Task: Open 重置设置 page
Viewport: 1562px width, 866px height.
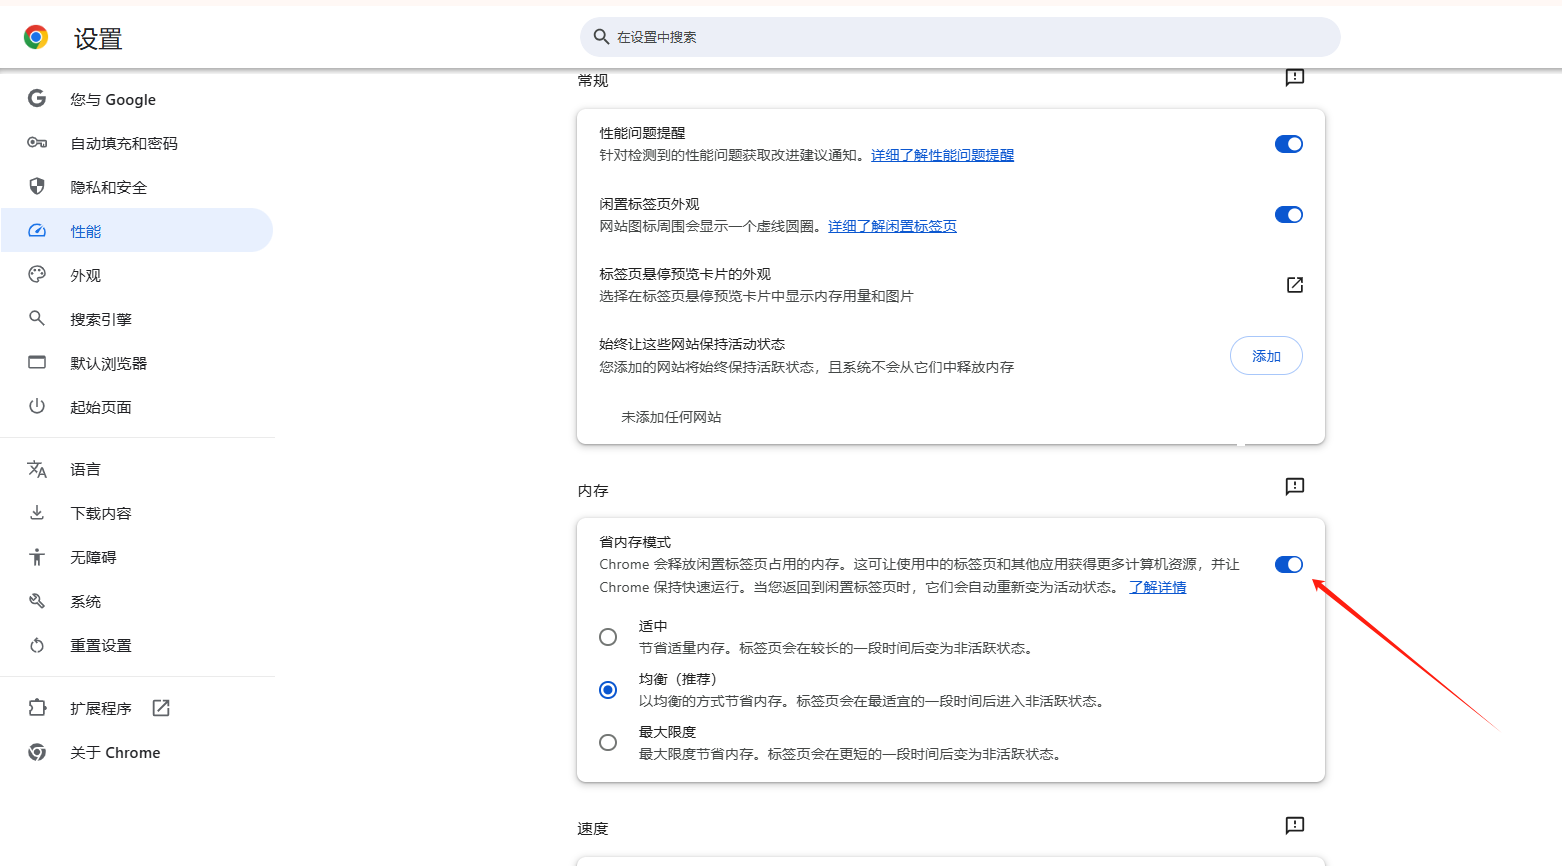Action: click(x=137, y=645)
